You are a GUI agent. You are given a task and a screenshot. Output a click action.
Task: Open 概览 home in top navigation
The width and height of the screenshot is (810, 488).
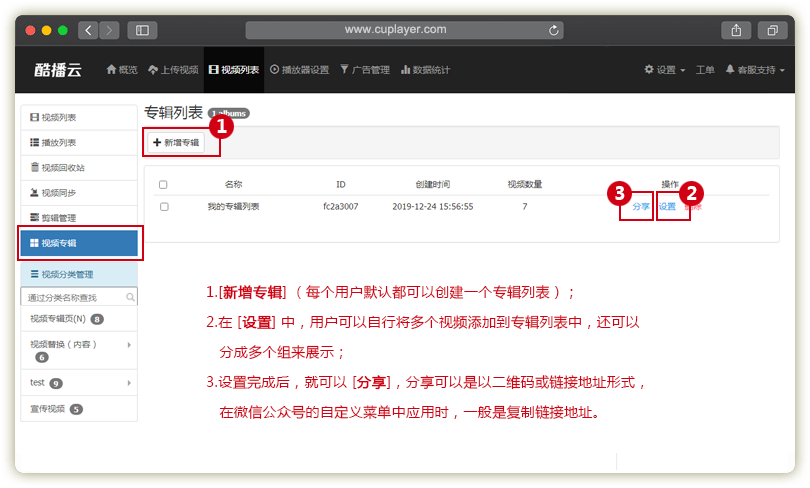(x=122, y=70)
